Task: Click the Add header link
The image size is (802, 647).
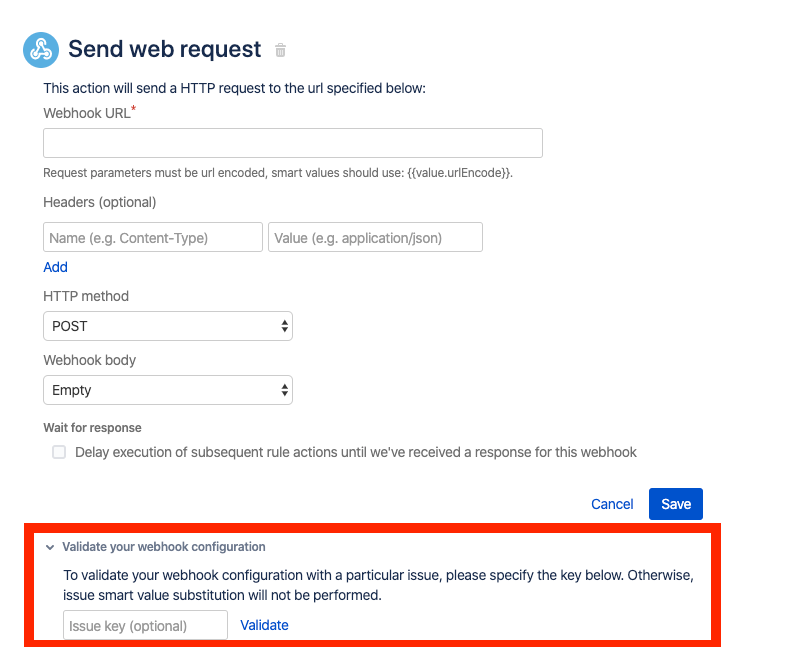Action: click(x=55, y=267)
